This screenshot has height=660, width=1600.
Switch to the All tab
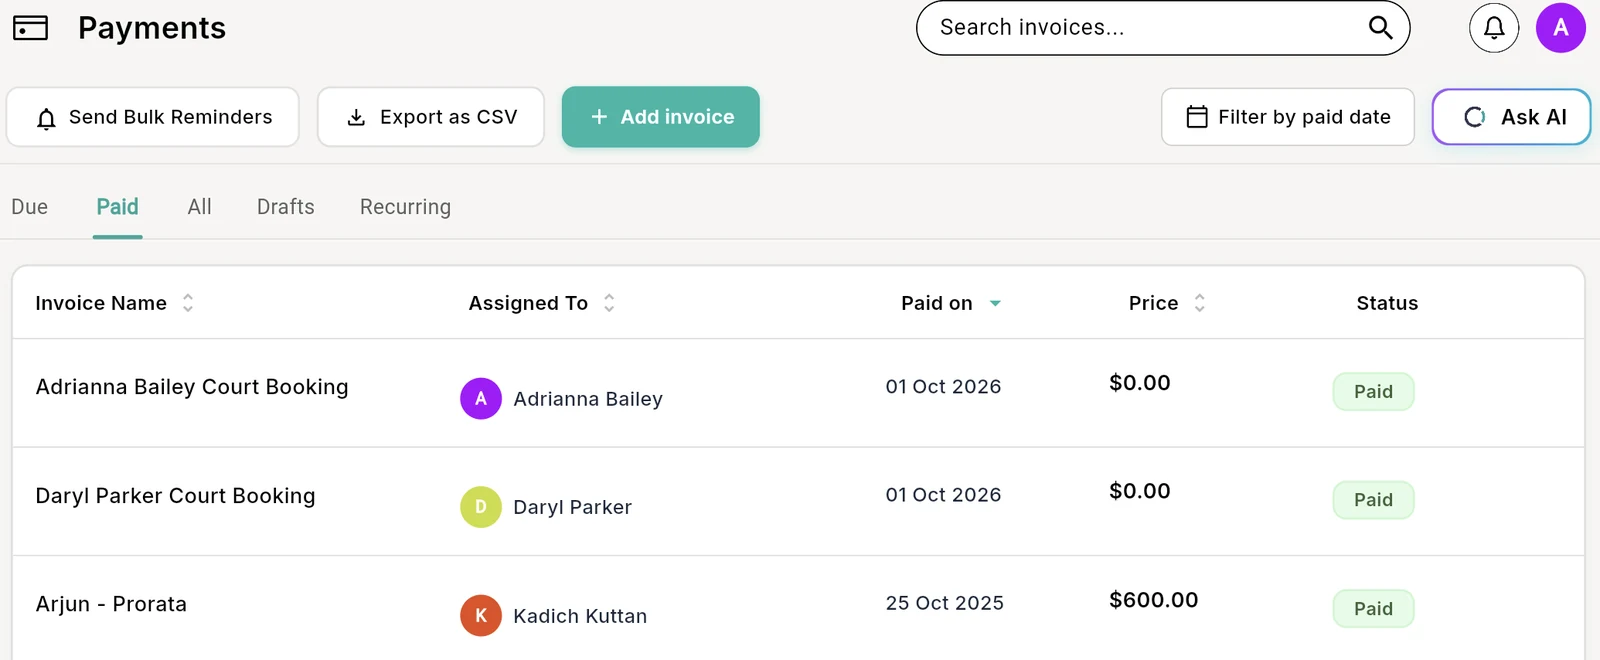coord(200,207)
